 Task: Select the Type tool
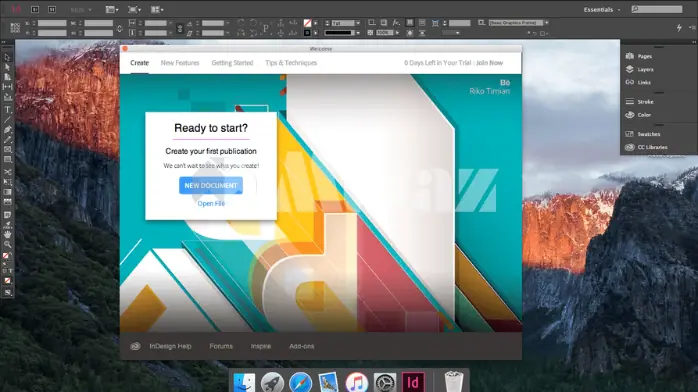pyautogui.click(x=7, y=109)
